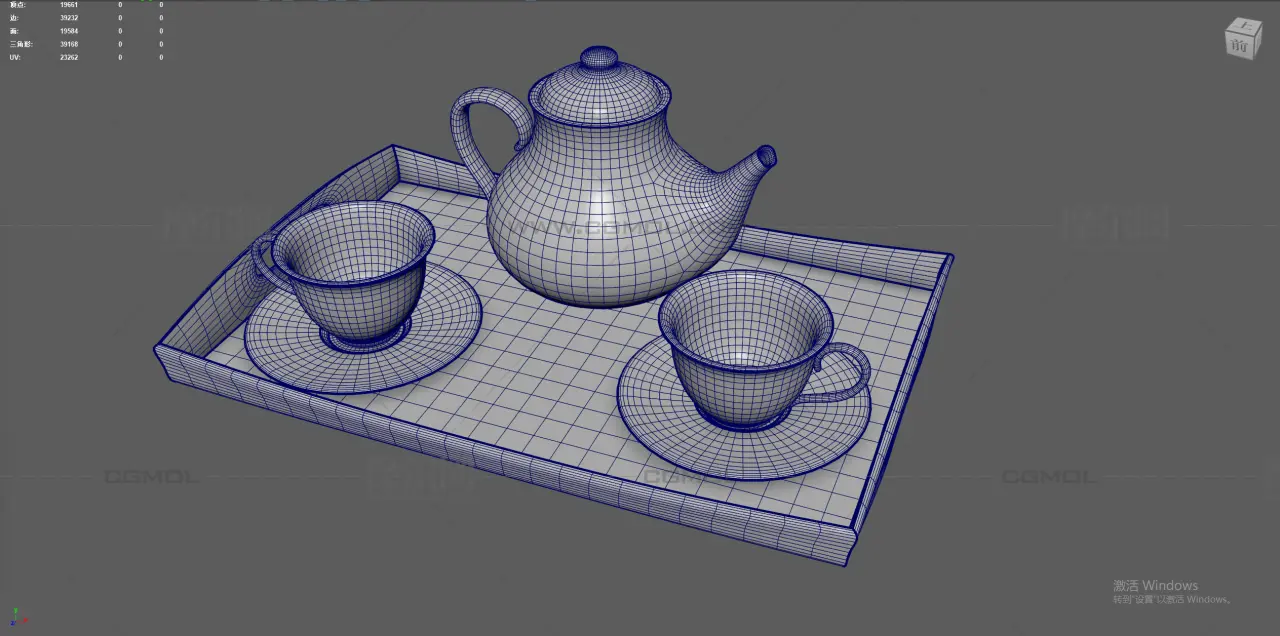Select the teapot lid knob
The height and width of the screenshot is (636, 1280).
pos(599,57)
